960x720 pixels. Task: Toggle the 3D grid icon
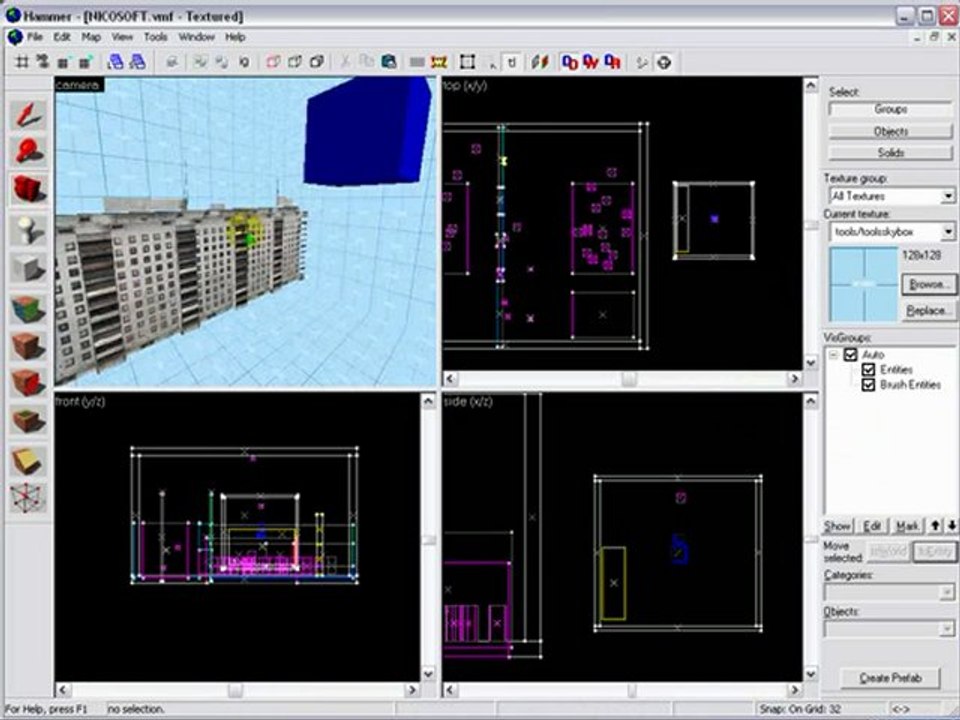click(42, 62)
